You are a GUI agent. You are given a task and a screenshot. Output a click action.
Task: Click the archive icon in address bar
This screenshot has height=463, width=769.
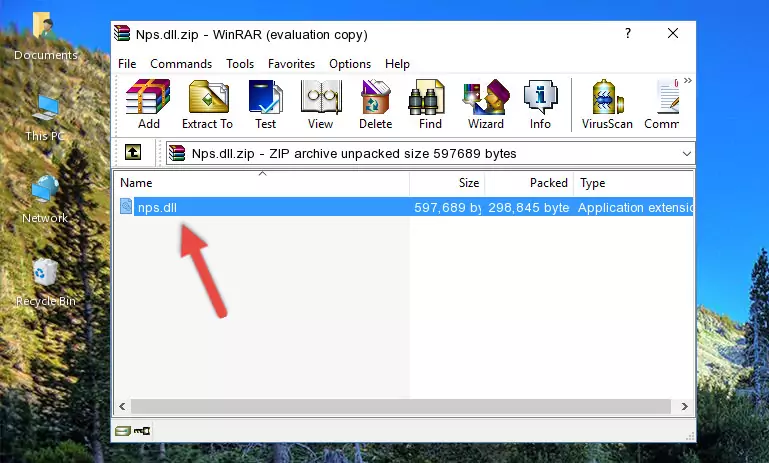pyautogui.click(x=177, y=154)
